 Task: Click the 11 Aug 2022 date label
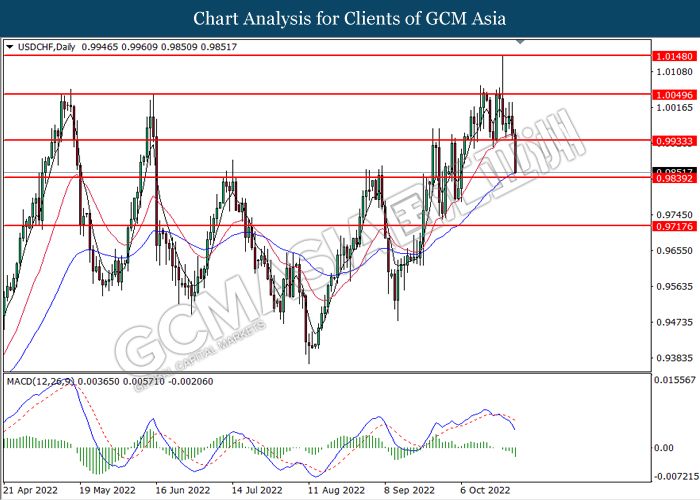337,490
